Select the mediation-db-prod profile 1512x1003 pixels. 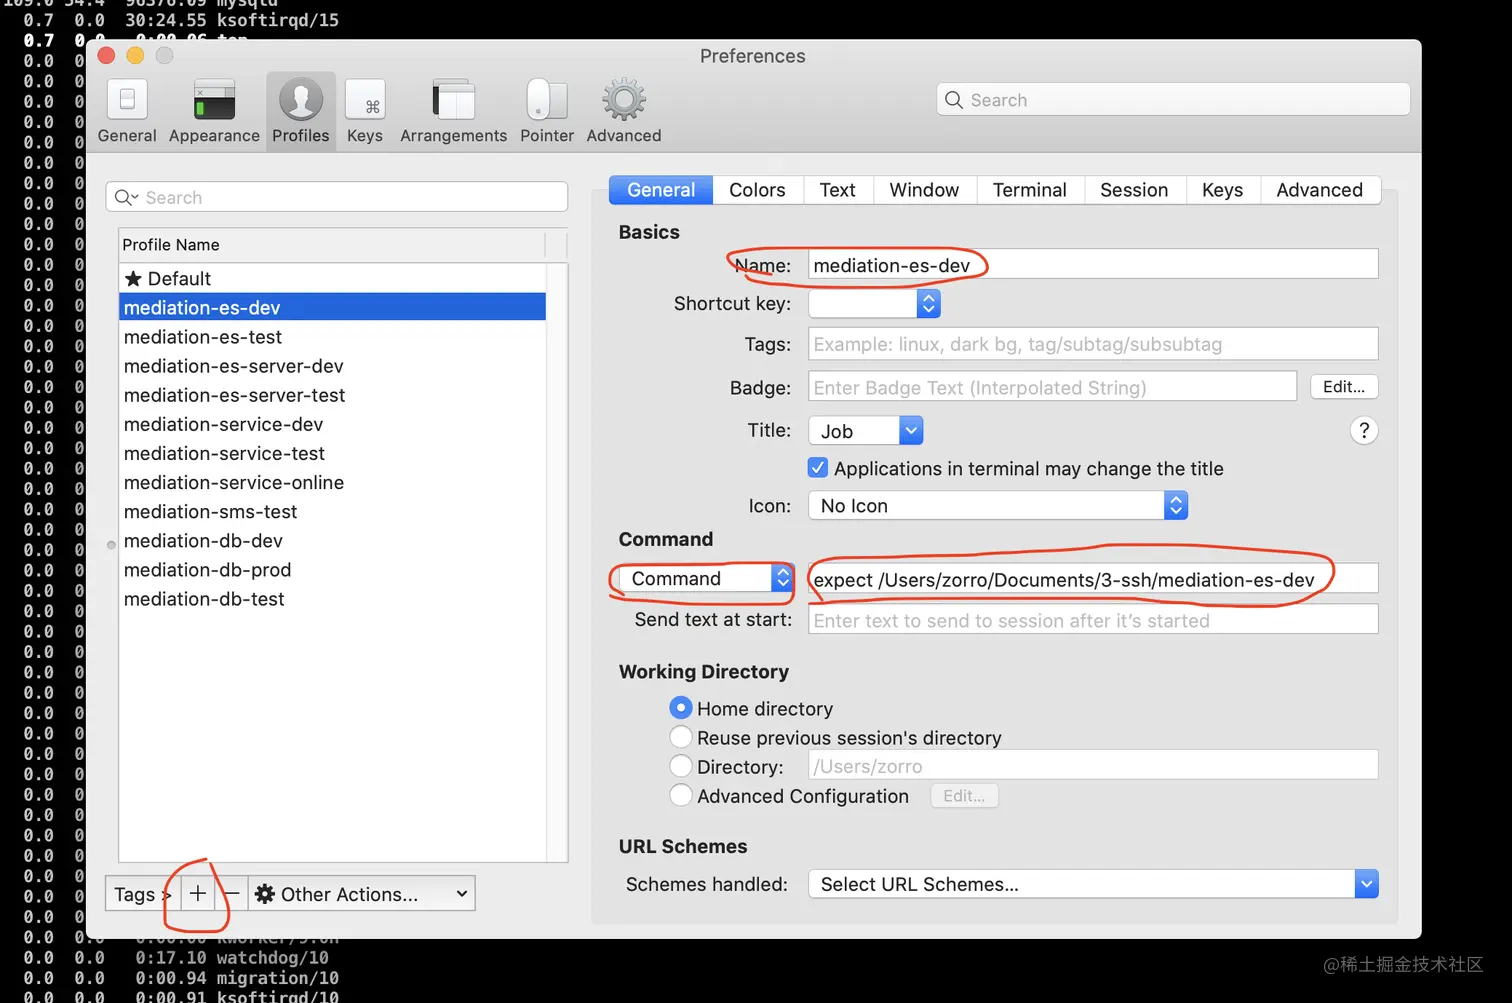click(x=332, y=569)
